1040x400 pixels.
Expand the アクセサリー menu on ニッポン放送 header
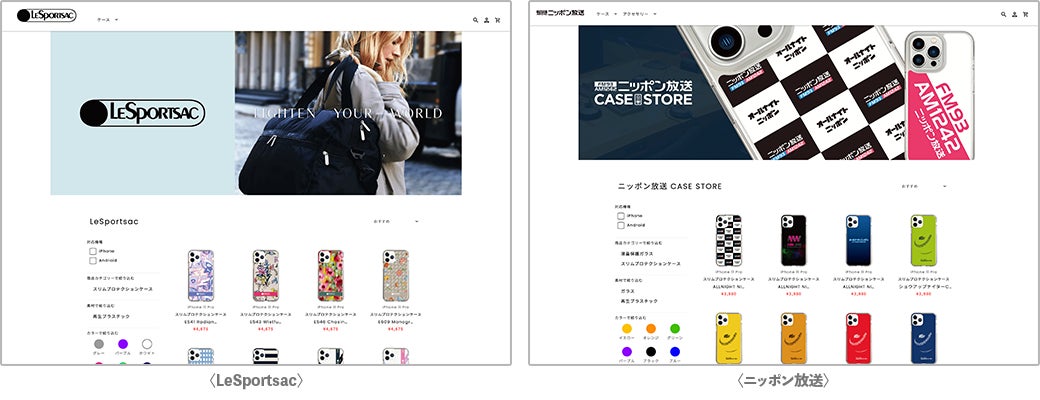[x=640, y=14]
